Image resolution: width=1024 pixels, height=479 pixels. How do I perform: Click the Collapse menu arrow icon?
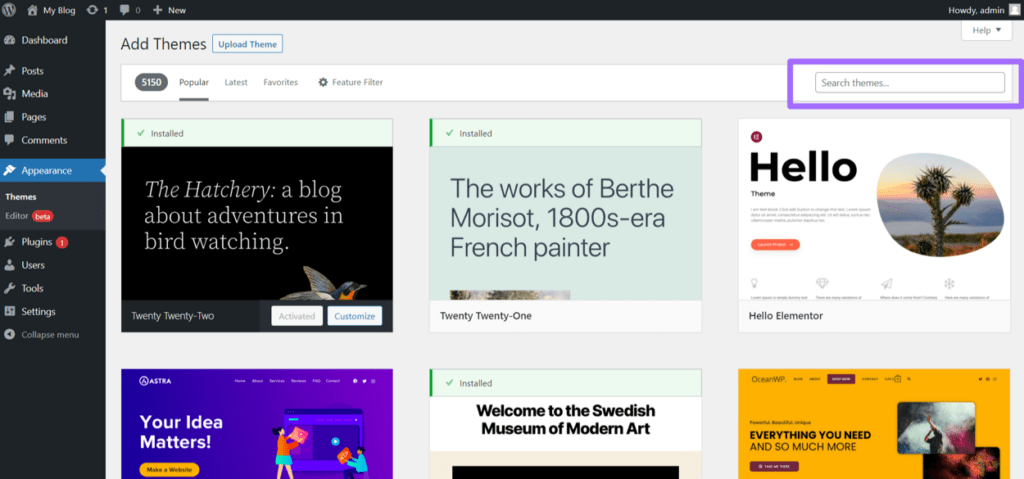coord(9,335)
